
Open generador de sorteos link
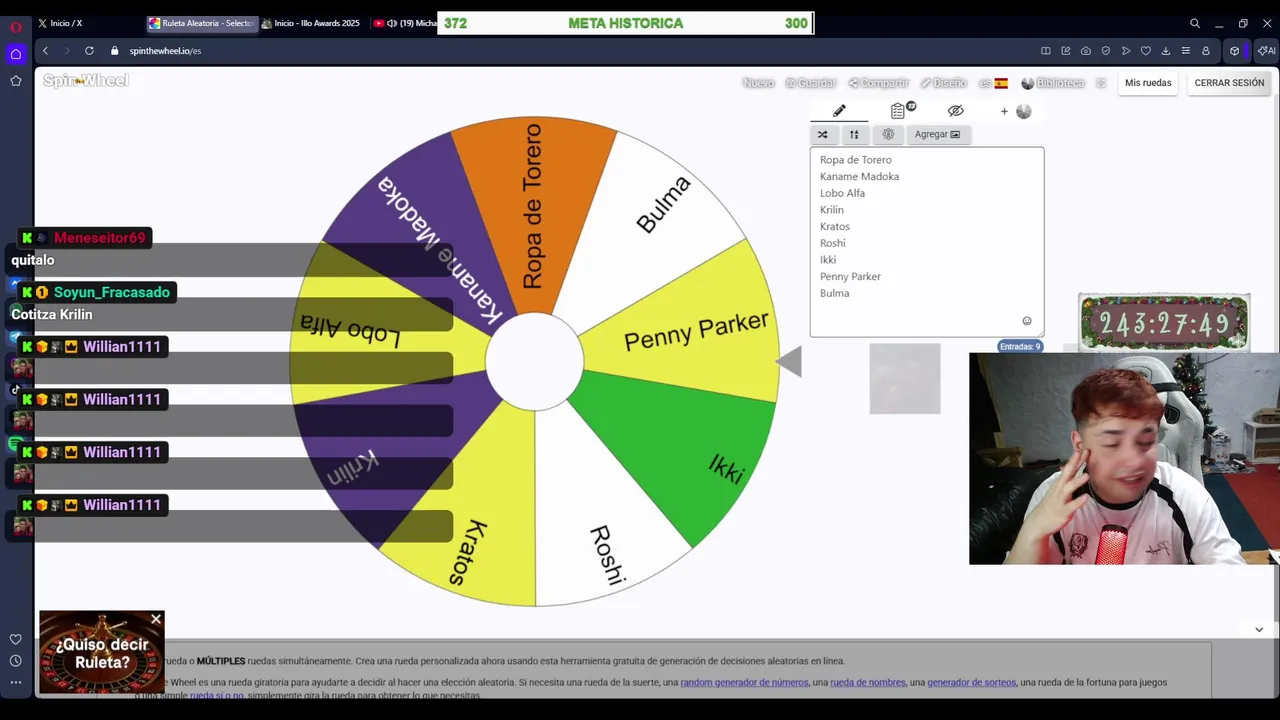[x=971, y=682]
